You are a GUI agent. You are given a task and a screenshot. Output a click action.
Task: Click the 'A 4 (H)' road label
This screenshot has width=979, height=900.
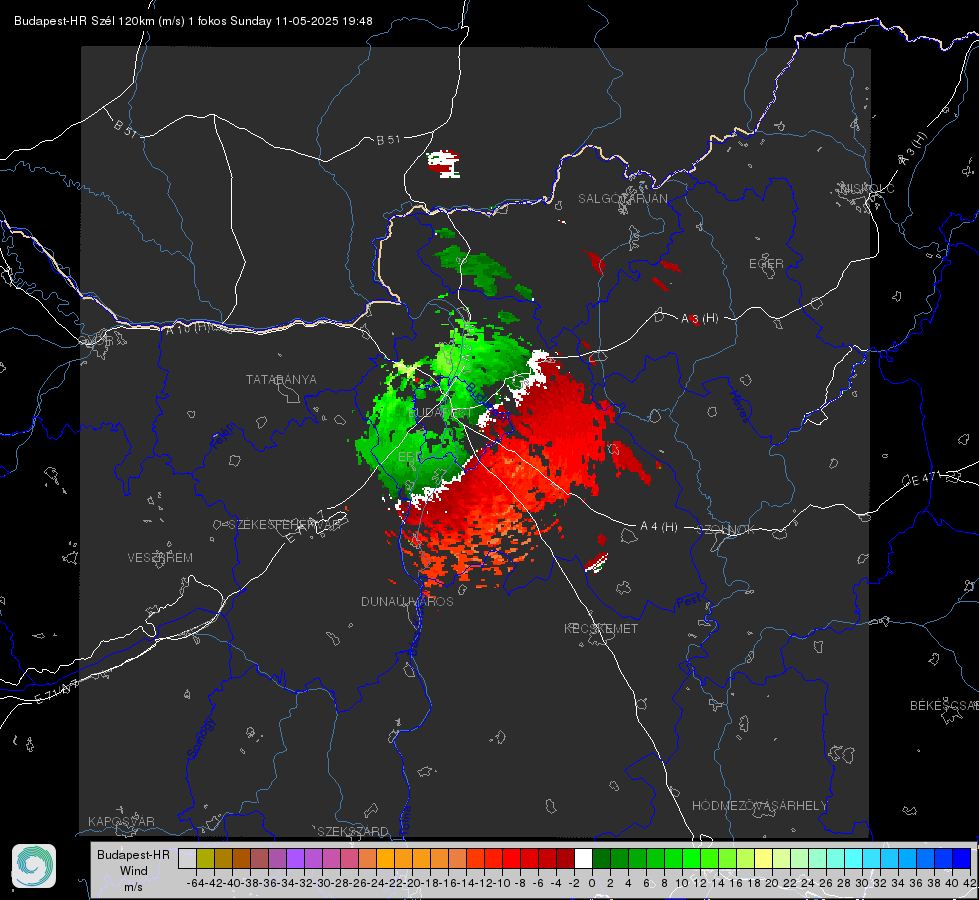pos(659,527)
